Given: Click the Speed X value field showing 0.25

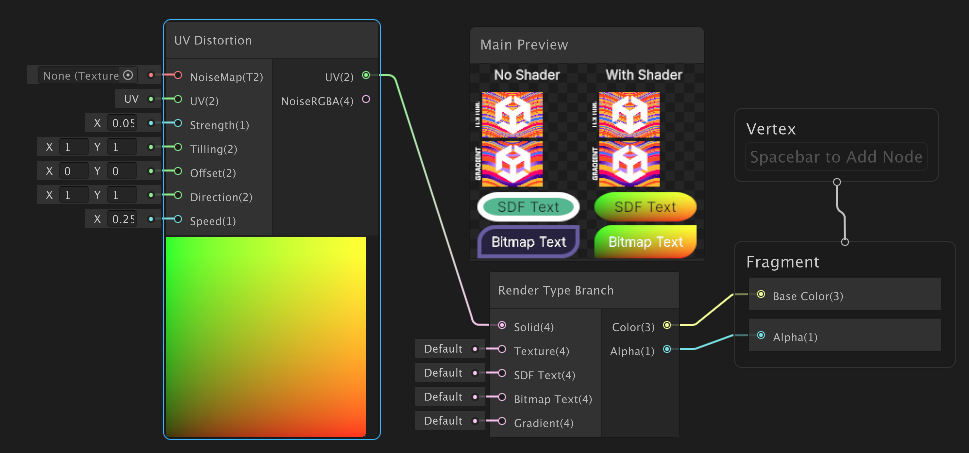Looking at the screenshot, I should pyautogui.click(x=122, y=219).
